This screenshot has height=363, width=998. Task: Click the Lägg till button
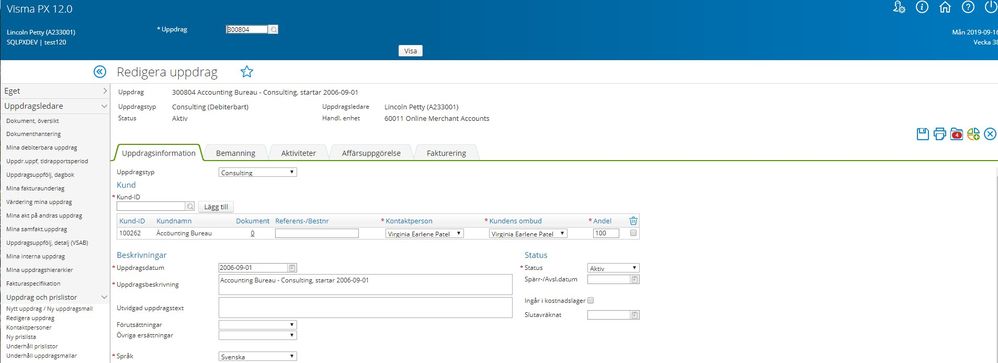point(217,206)
